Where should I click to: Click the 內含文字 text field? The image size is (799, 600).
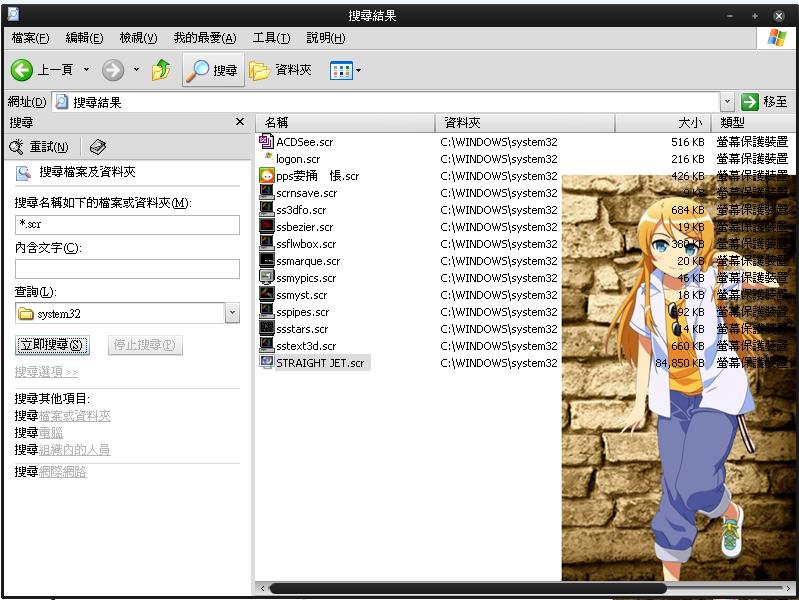pyautogui.click(x=127, y=269)
